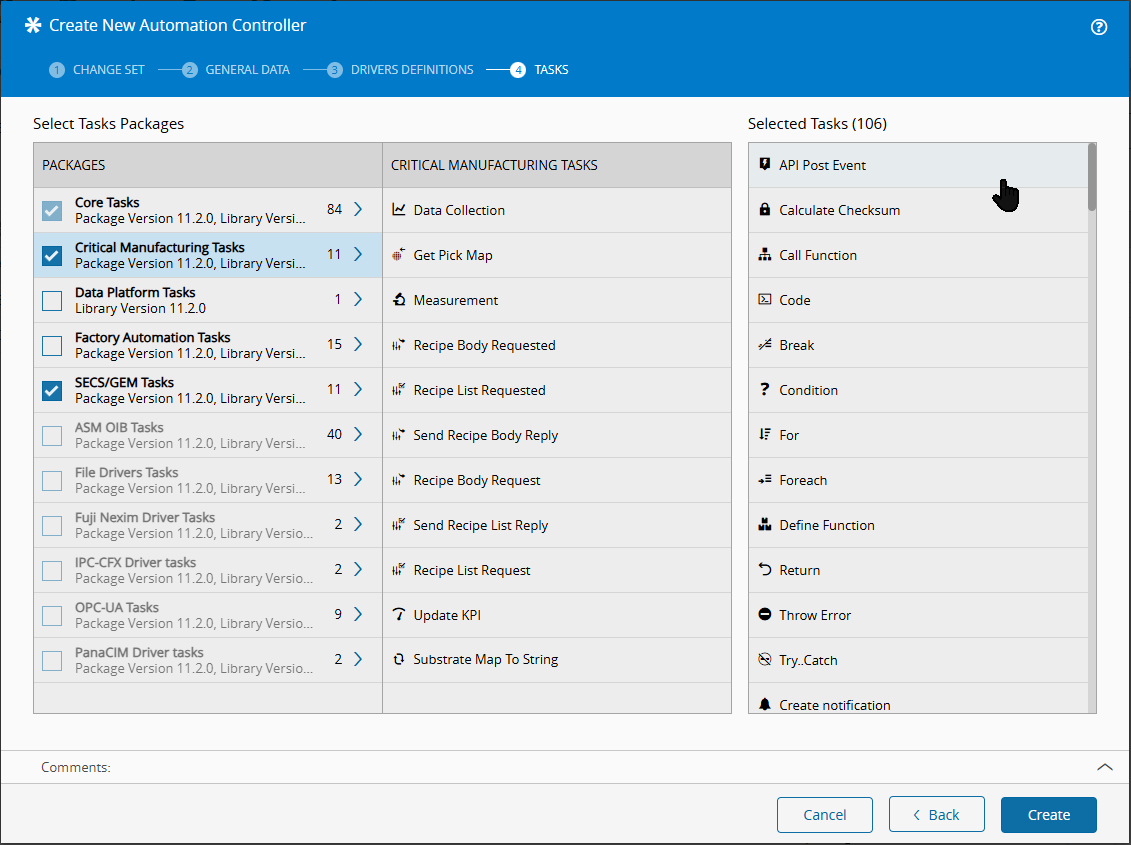Screen dimensions: 1131x845
Task: Click the Call Function hierarchy icon
Action: pyautogui.click(x=765, y=255)
